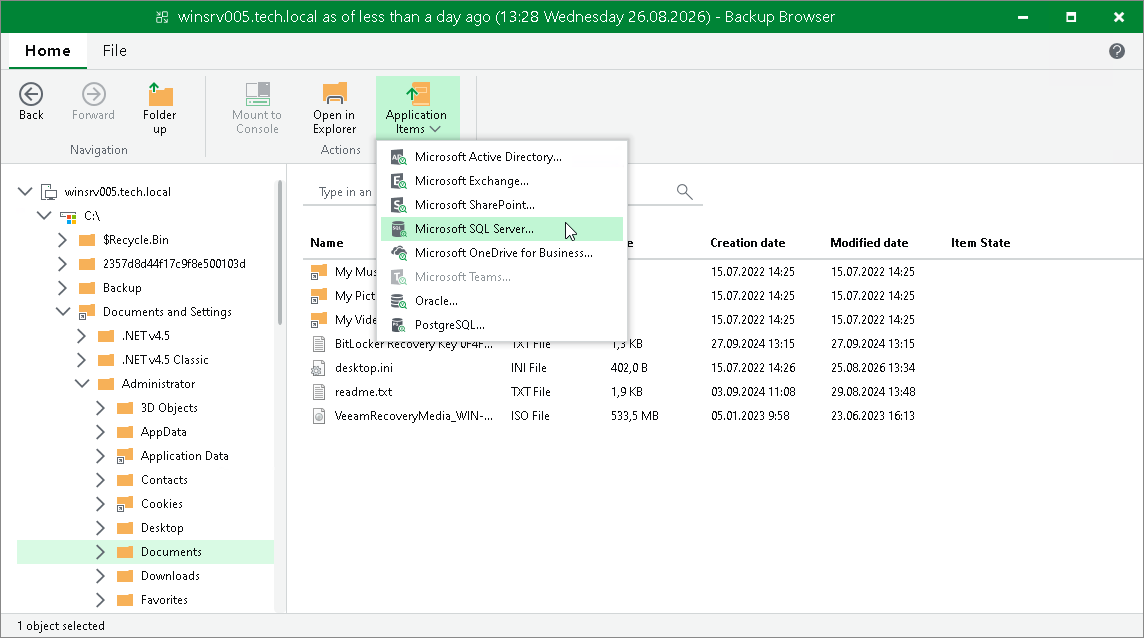Click the '1 object selected' status text
The height and width of the screenshot is (638, 1144).
(61, 626)
